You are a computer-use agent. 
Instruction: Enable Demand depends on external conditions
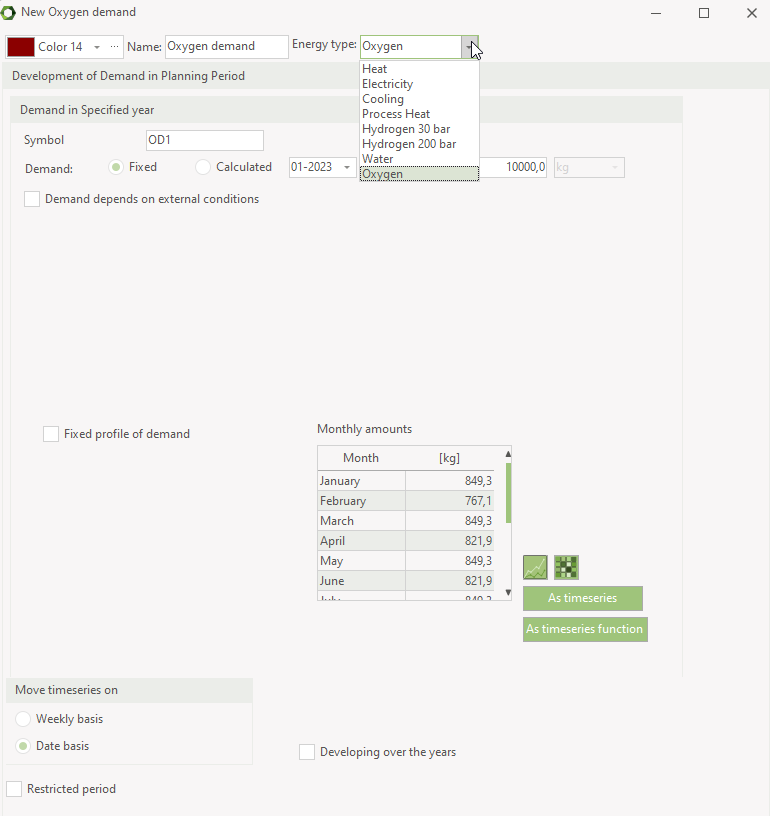click(x=32, y=199)
